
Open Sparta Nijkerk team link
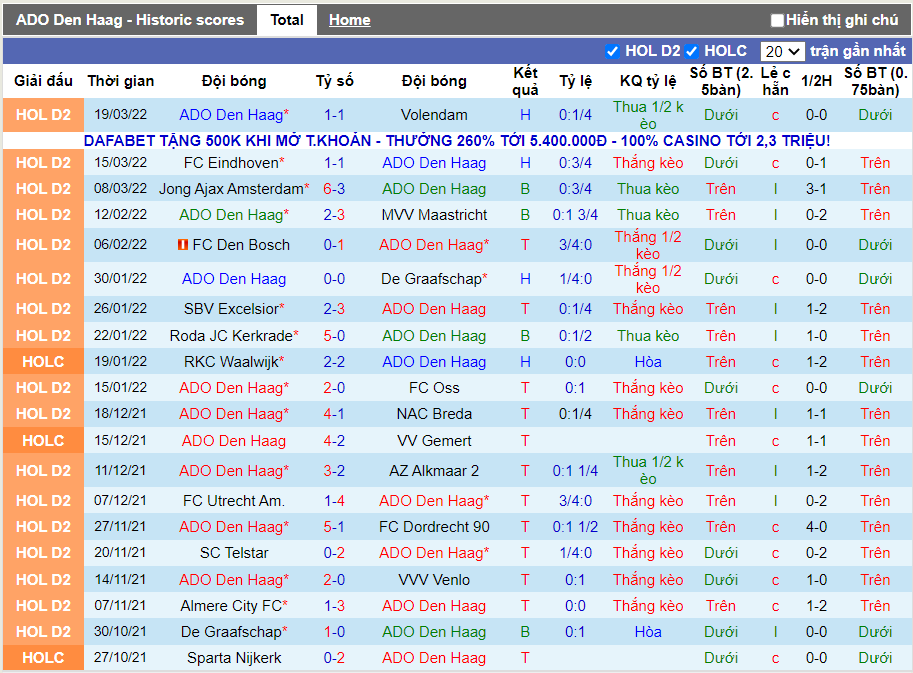(234, 658)
